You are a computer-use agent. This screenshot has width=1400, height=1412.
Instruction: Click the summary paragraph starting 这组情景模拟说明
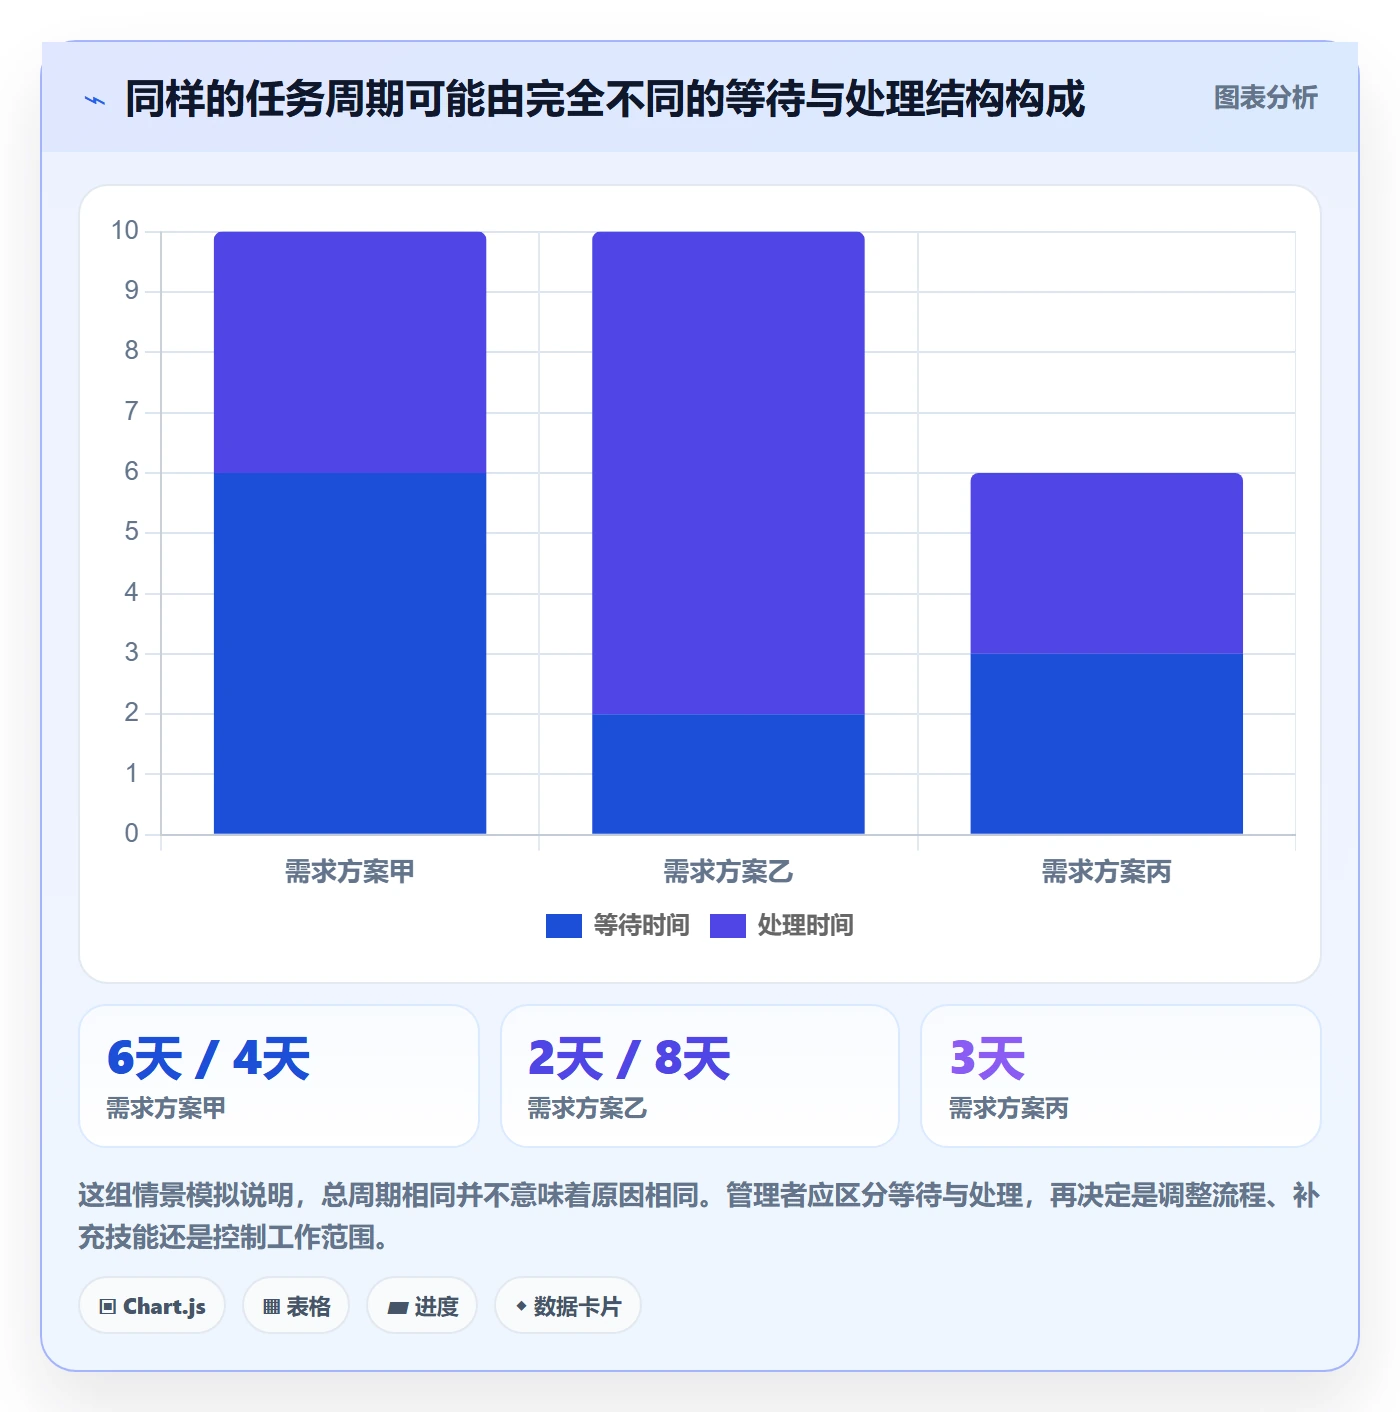click(699, 1216)
